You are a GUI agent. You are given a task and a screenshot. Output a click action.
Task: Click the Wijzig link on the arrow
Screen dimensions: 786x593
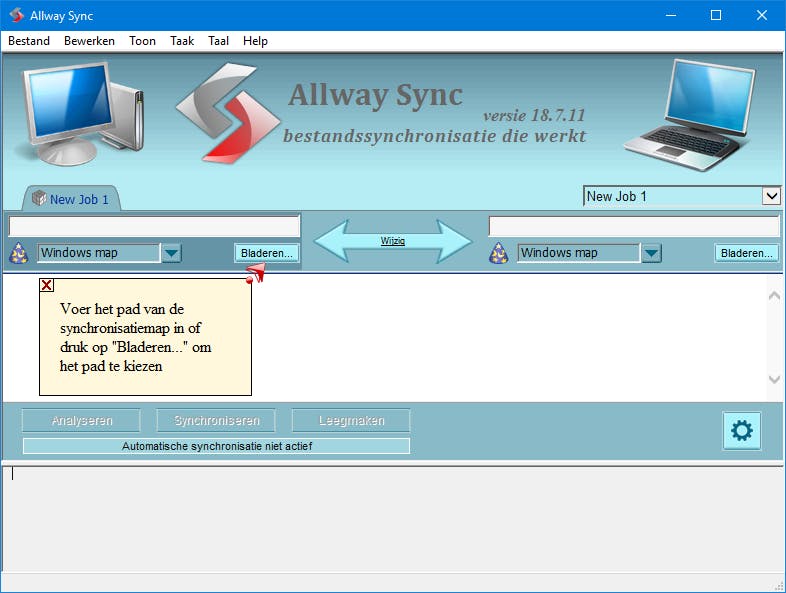coord(392,241)
